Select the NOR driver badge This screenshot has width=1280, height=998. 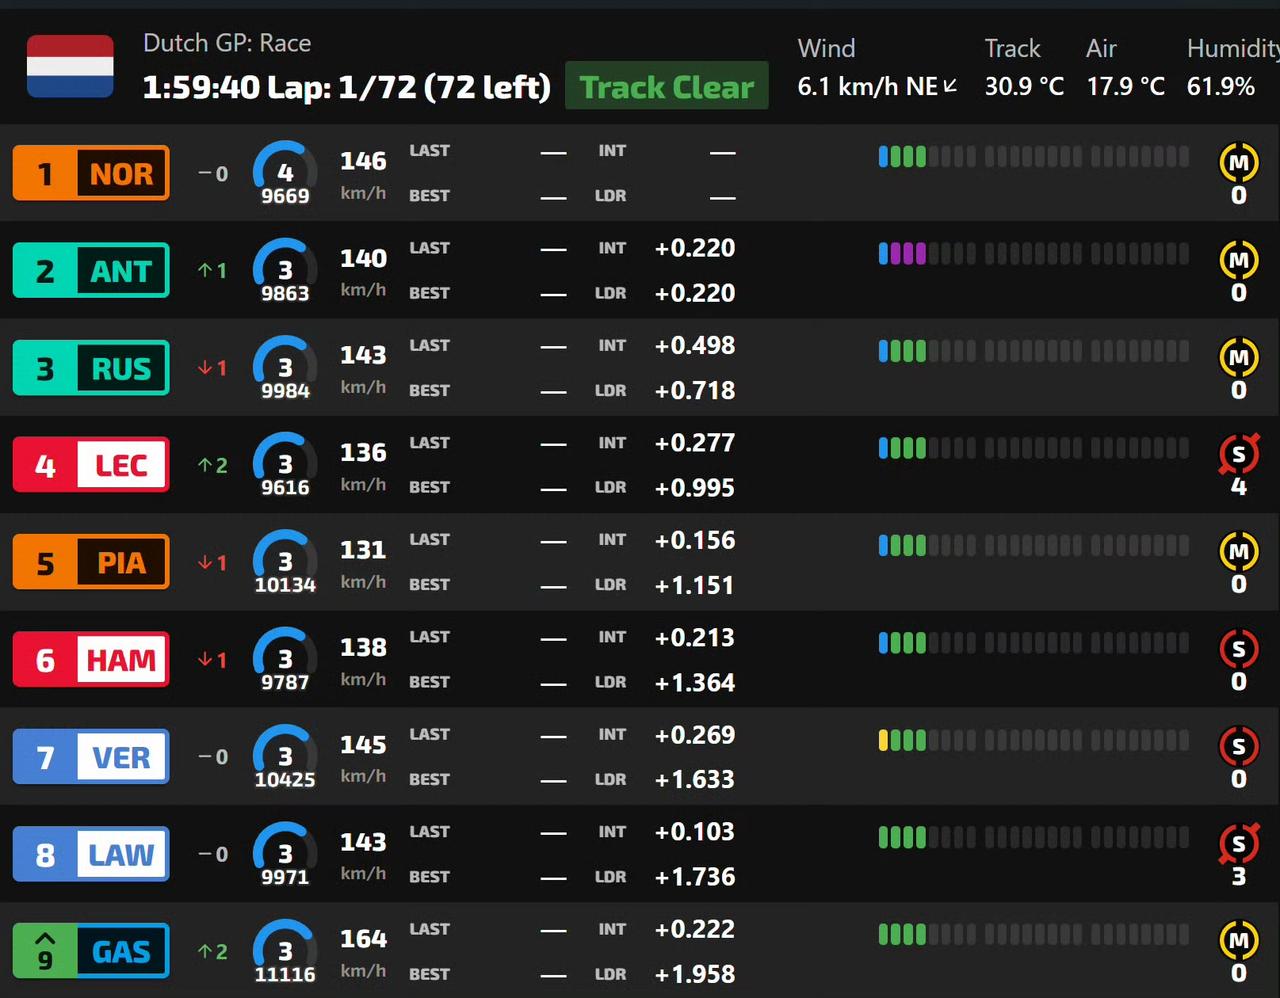click(x=91, y=173)
